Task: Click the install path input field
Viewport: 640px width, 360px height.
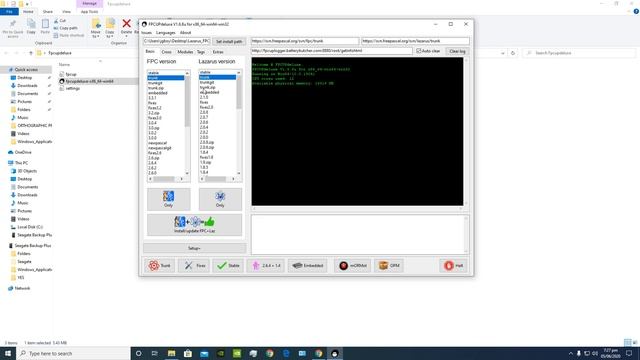Action: click(x=177, y=41)
